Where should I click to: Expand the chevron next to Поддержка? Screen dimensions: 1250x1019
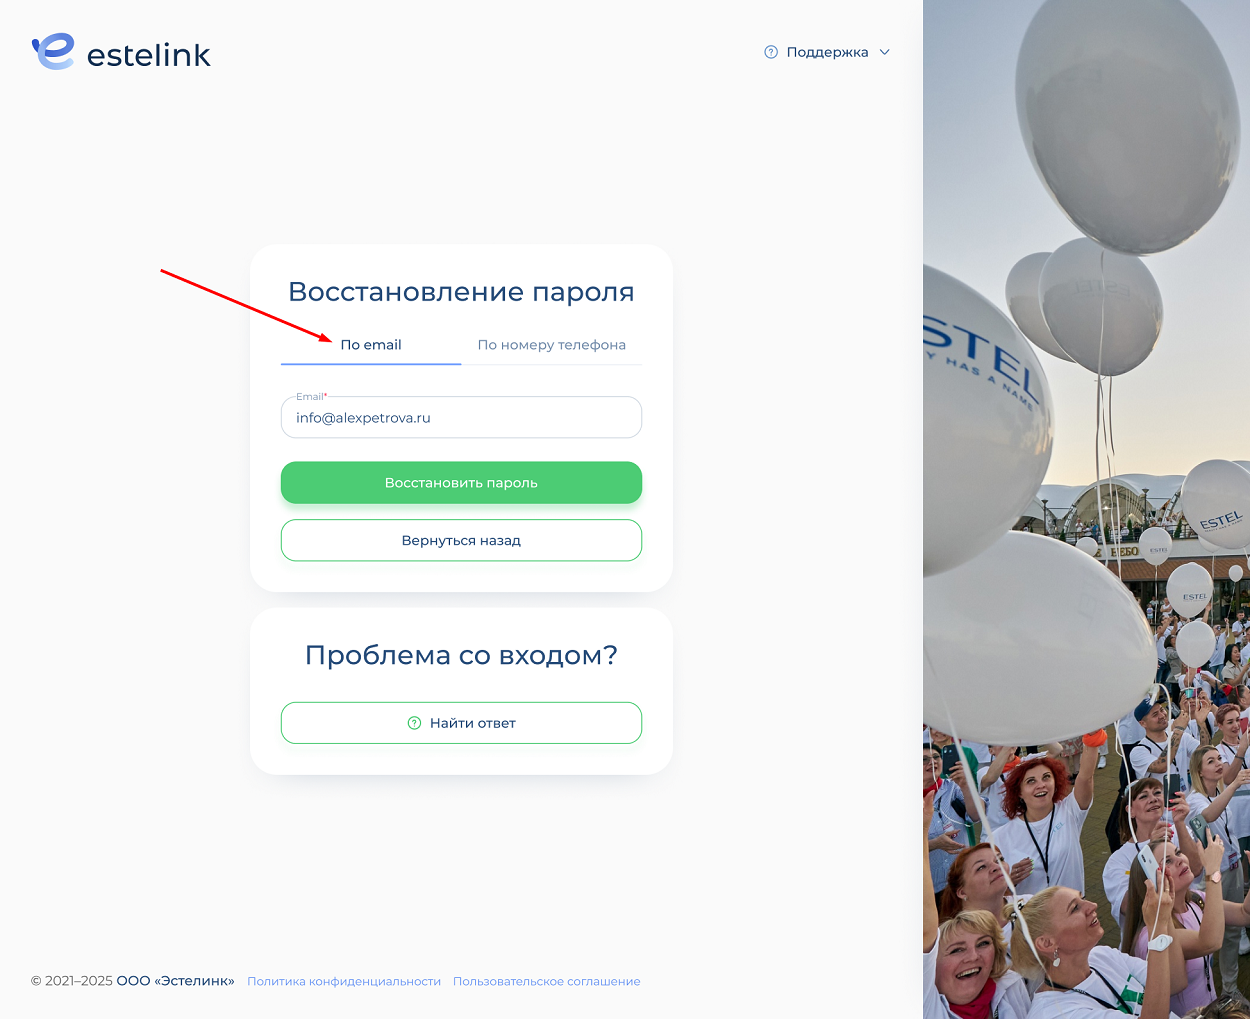884,52
